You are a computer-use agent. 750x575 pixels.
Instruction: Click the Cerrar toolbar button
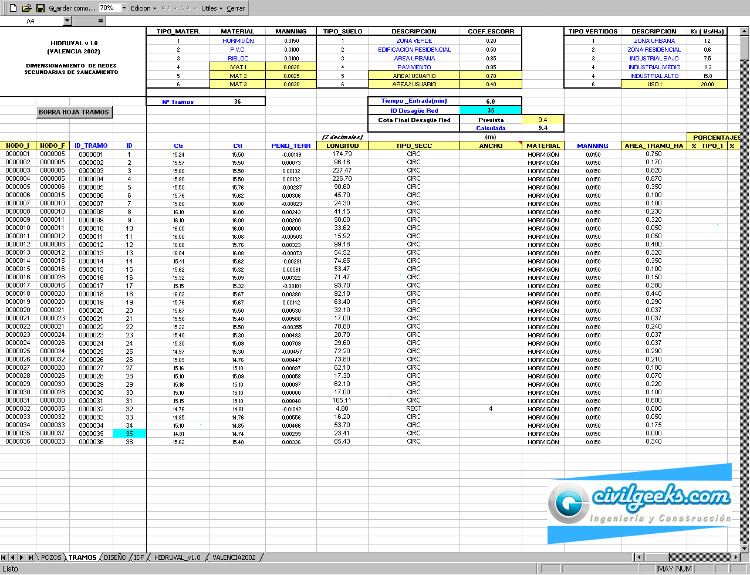pos(236,7)
